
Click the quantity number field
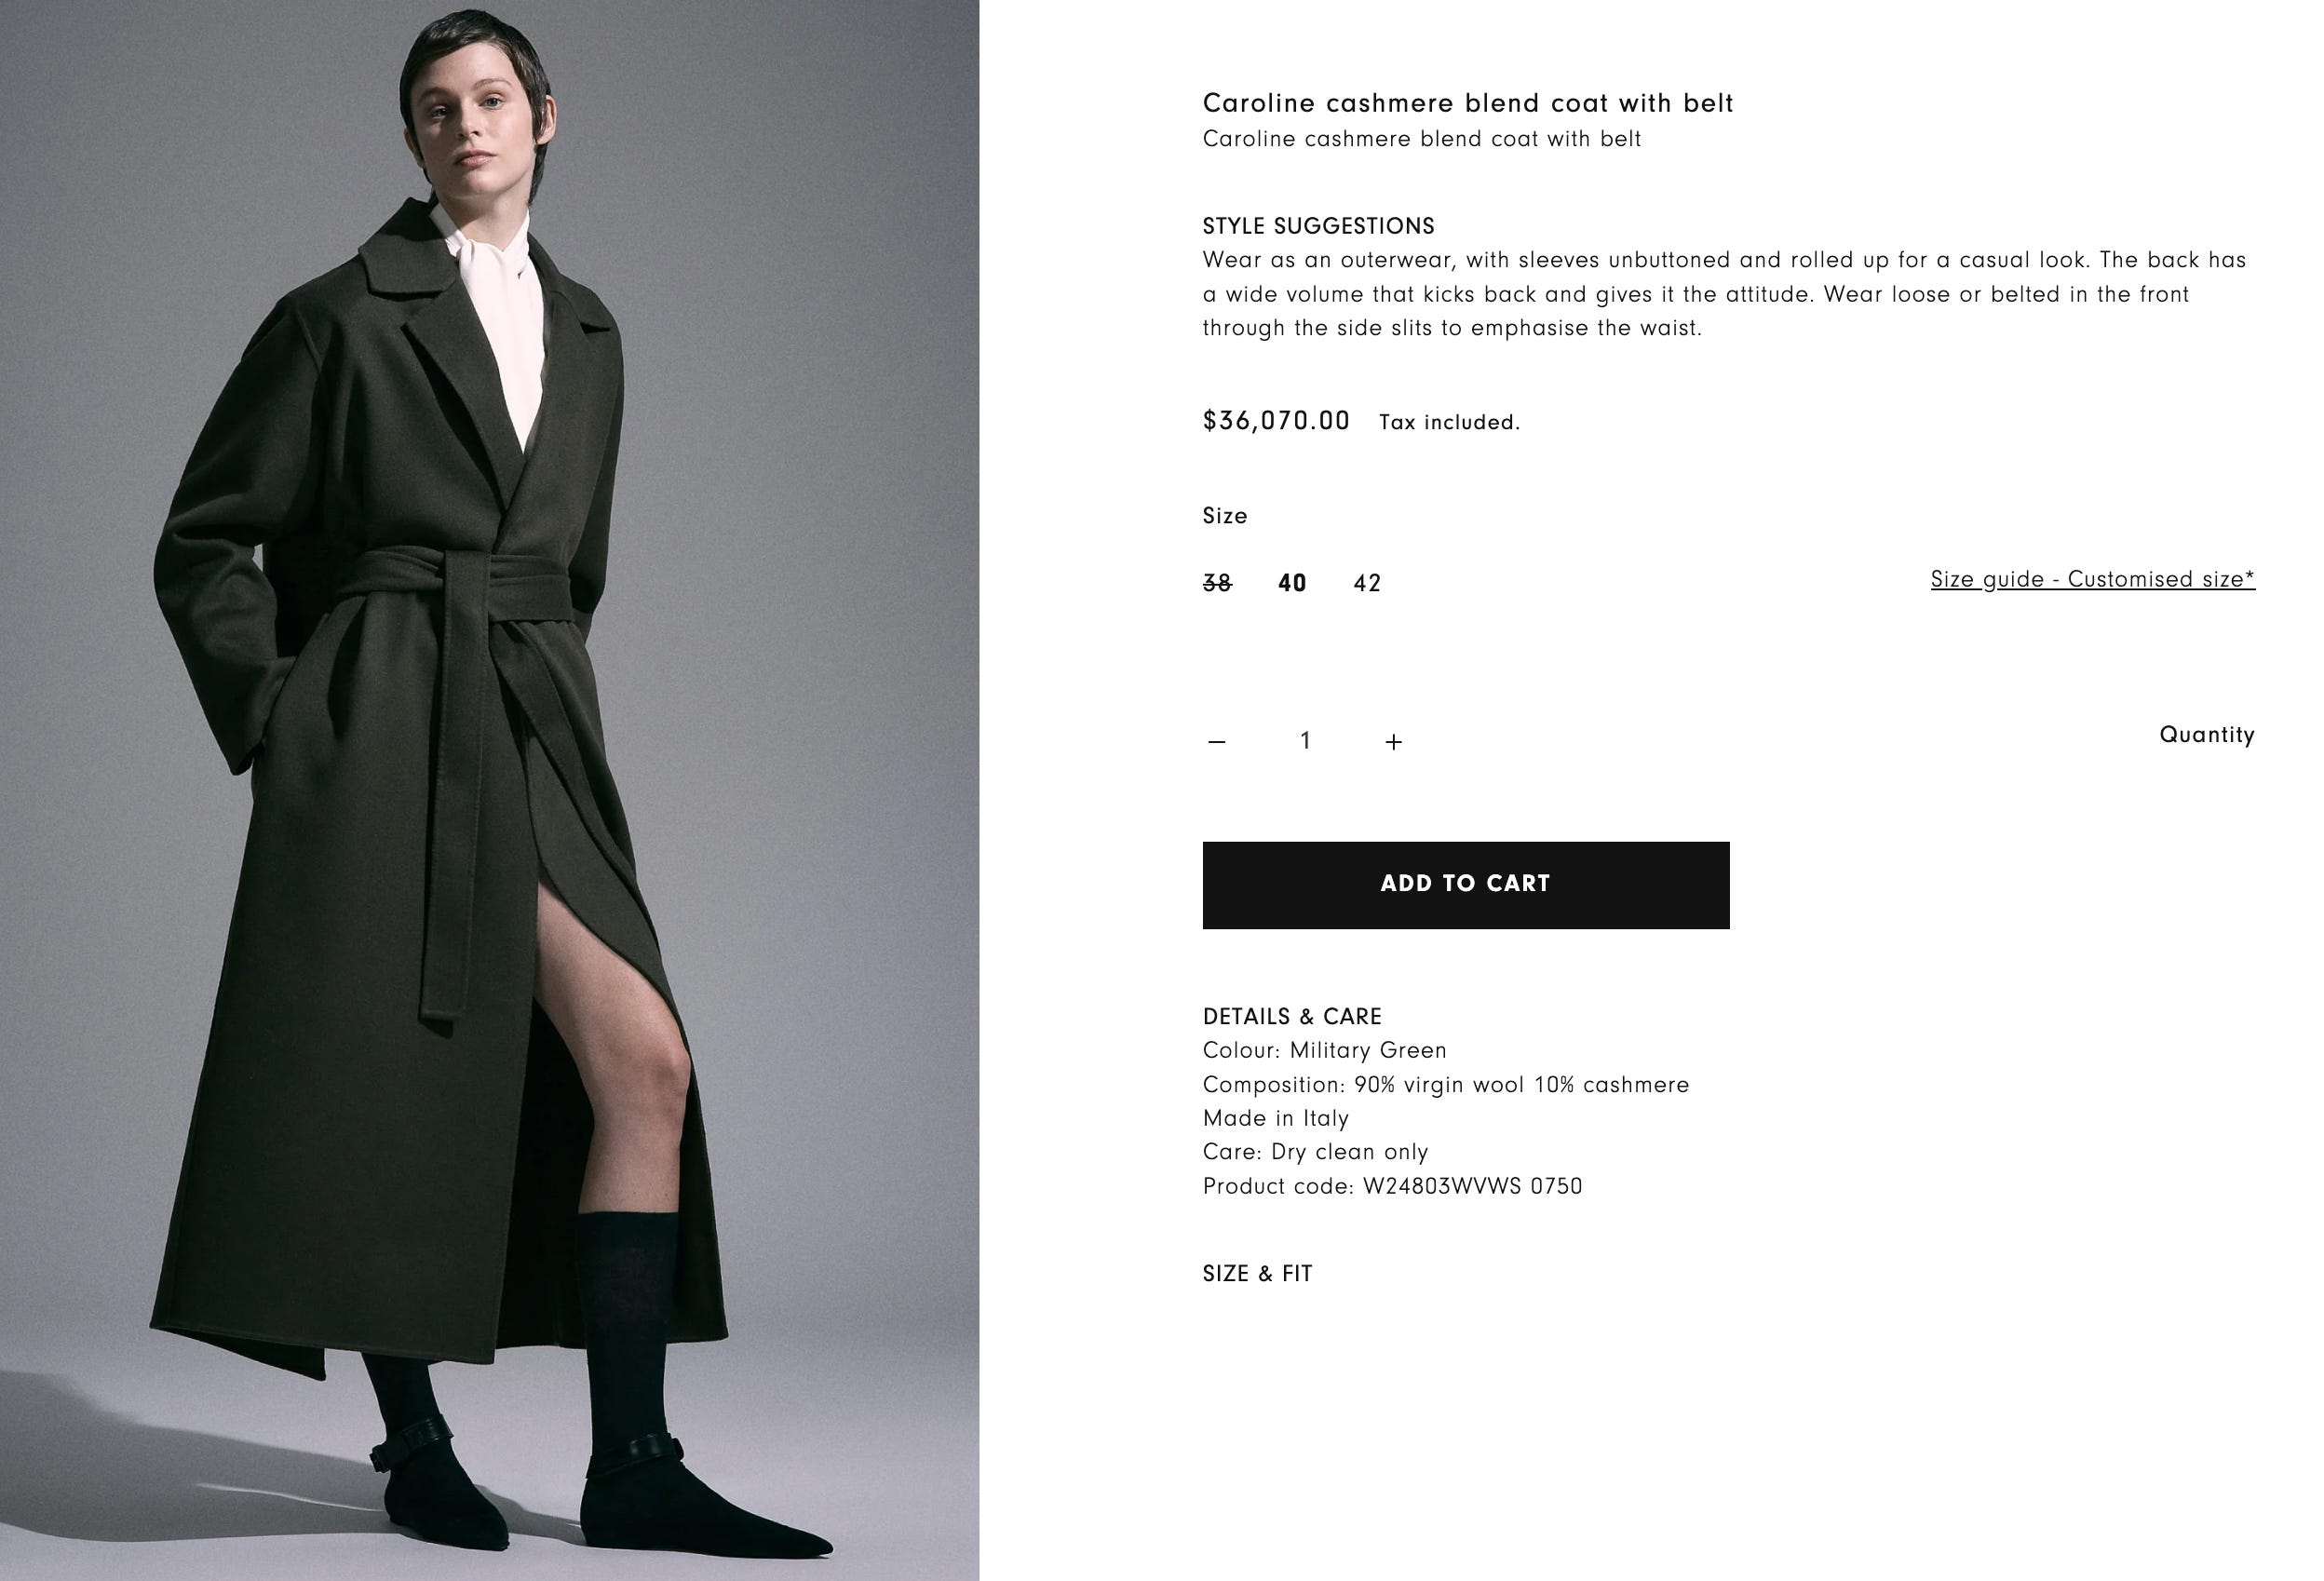(1305, 741)
